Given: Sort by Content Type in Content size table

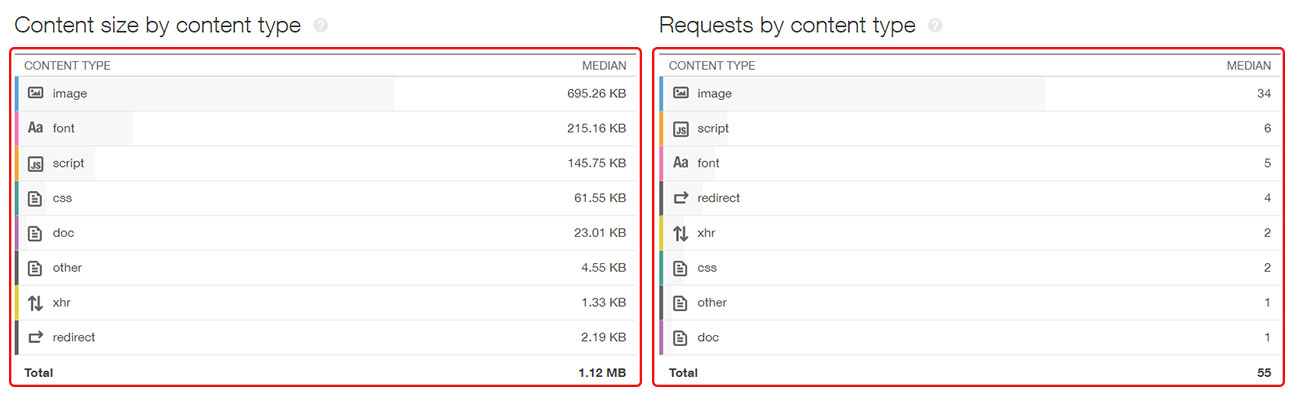Looking at the screenshot, I should click(x=67, y=66).
